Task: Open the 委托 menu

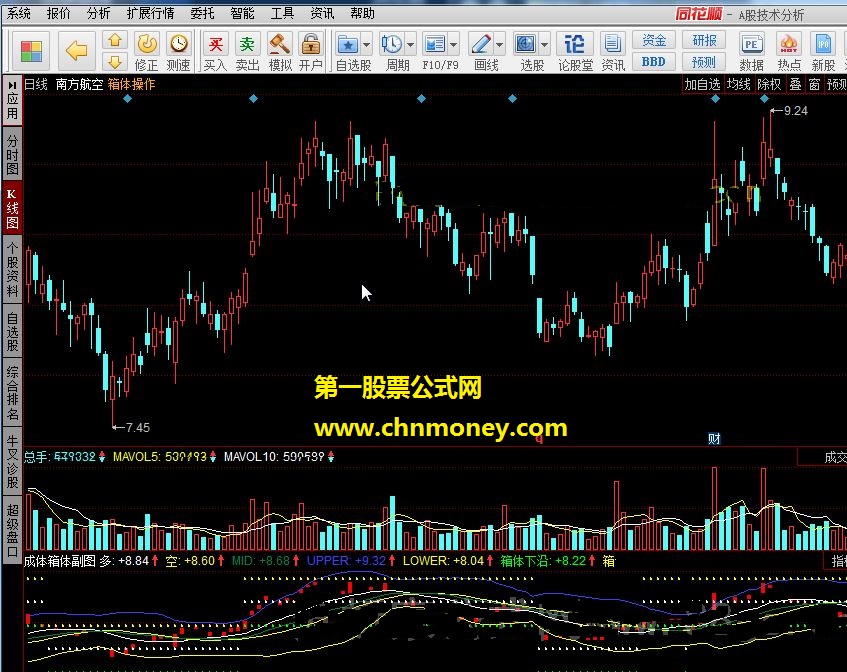Action: 203,13
